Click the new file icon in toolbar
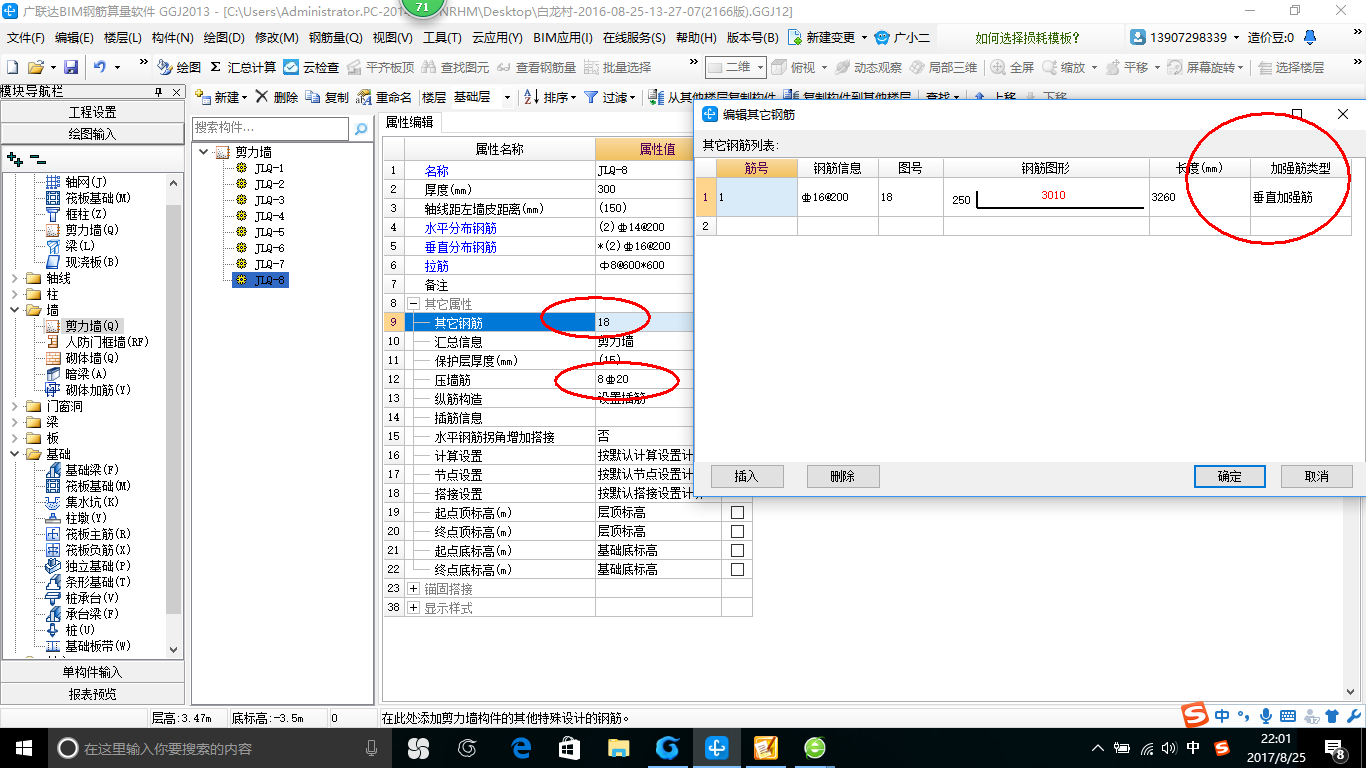The image size is (1366, 768). pos(12,67)
